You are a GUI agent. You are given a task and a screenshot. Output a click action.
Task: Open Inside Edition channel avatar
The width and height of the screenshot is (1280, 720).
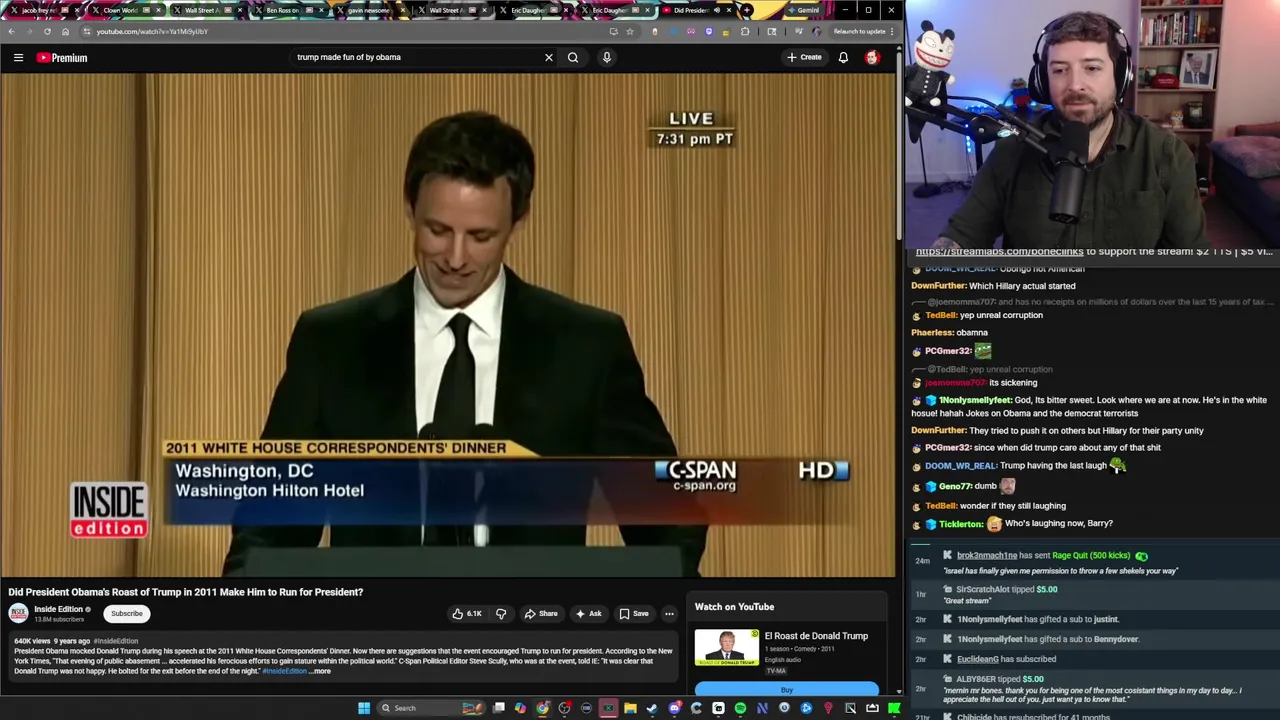coord(18,613)
